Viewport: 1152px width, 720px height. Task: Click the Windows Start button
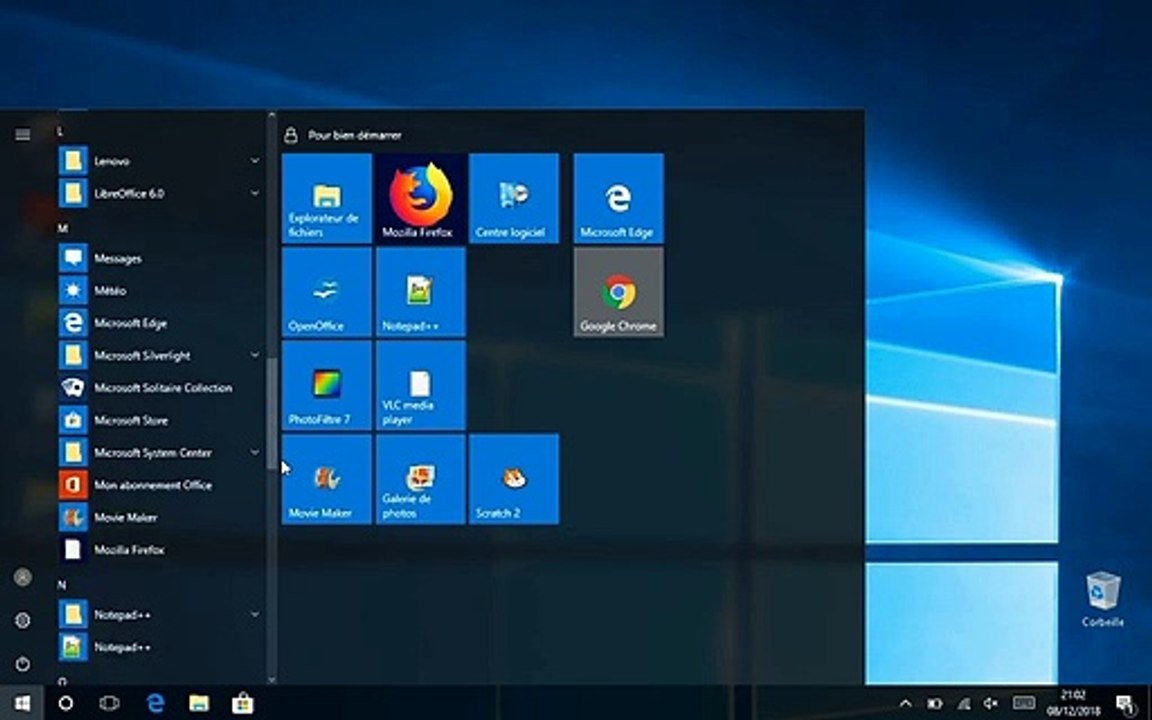click(22, 703)
